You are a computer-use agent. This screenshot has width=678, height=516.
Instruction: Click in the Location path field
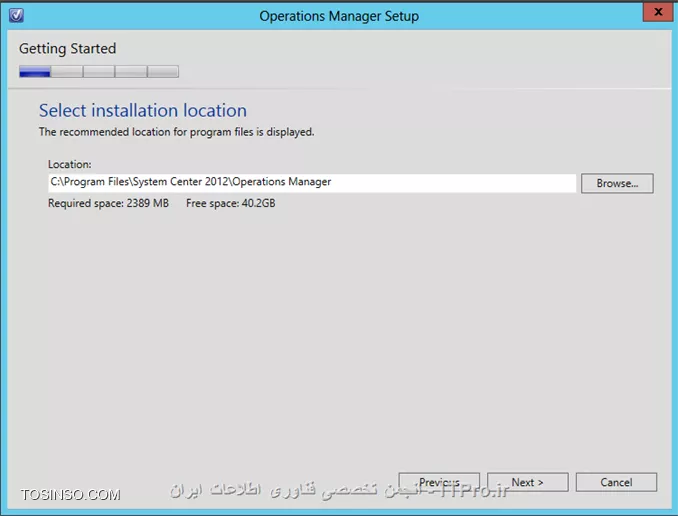point(312,183)
